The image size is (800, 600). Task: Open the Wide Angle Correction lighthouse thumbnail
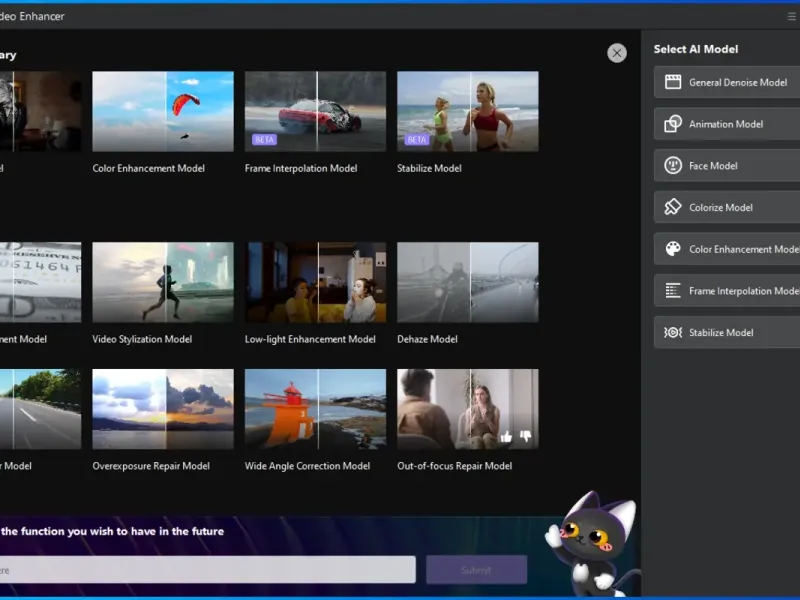tap(315, 409)
